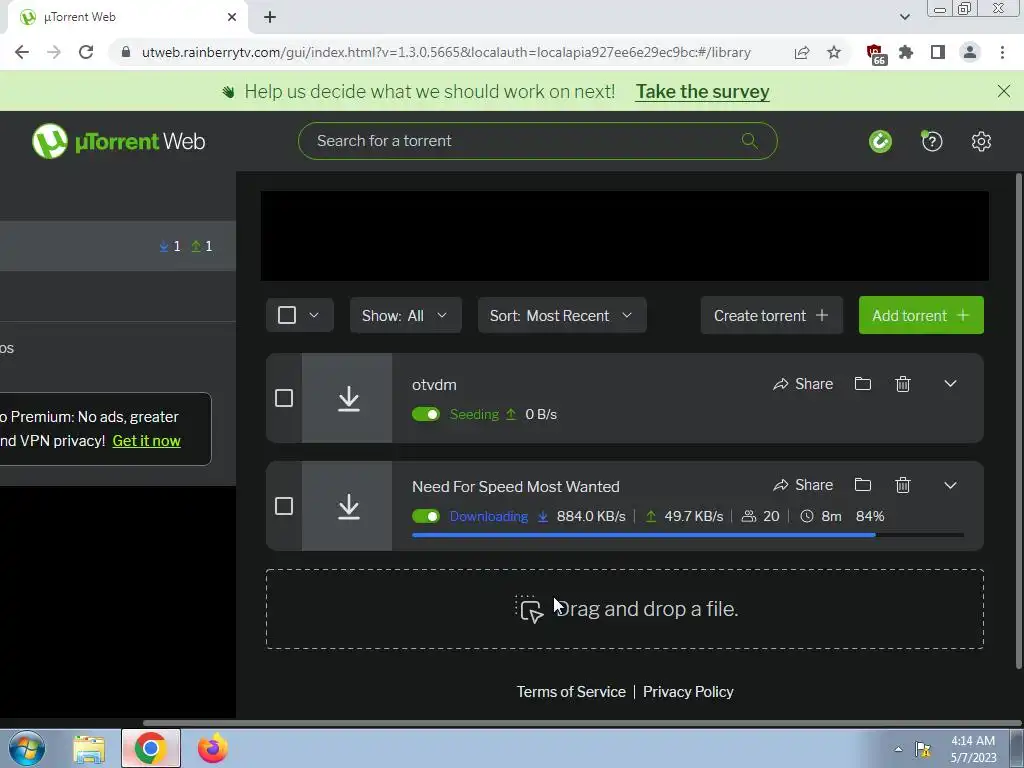The height and width of the screenshot is (768, 1024).
Task: Expand Need For Speed details chevron
Action: point(950,485)
